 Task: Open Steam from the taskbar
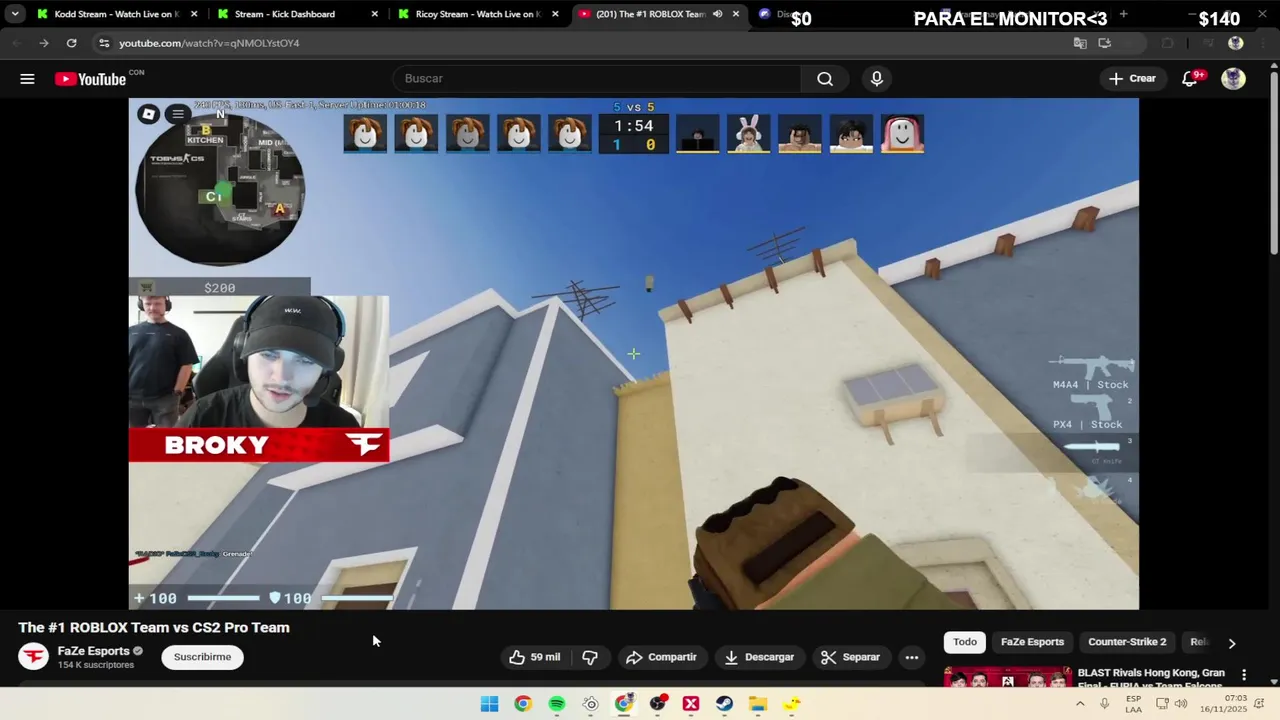[x=724, y=704]
